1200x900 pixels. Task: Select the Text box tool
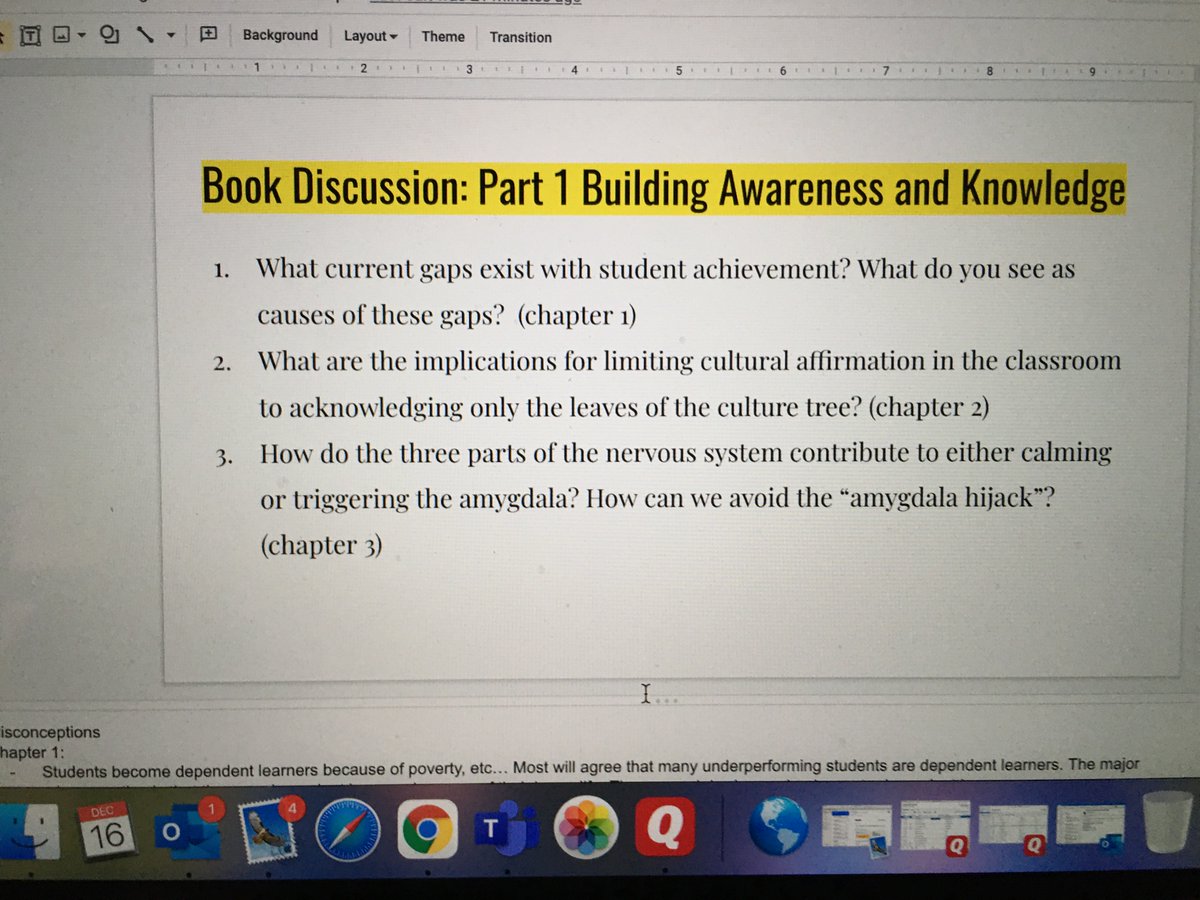pyautogui.click(x=30, y=36)
